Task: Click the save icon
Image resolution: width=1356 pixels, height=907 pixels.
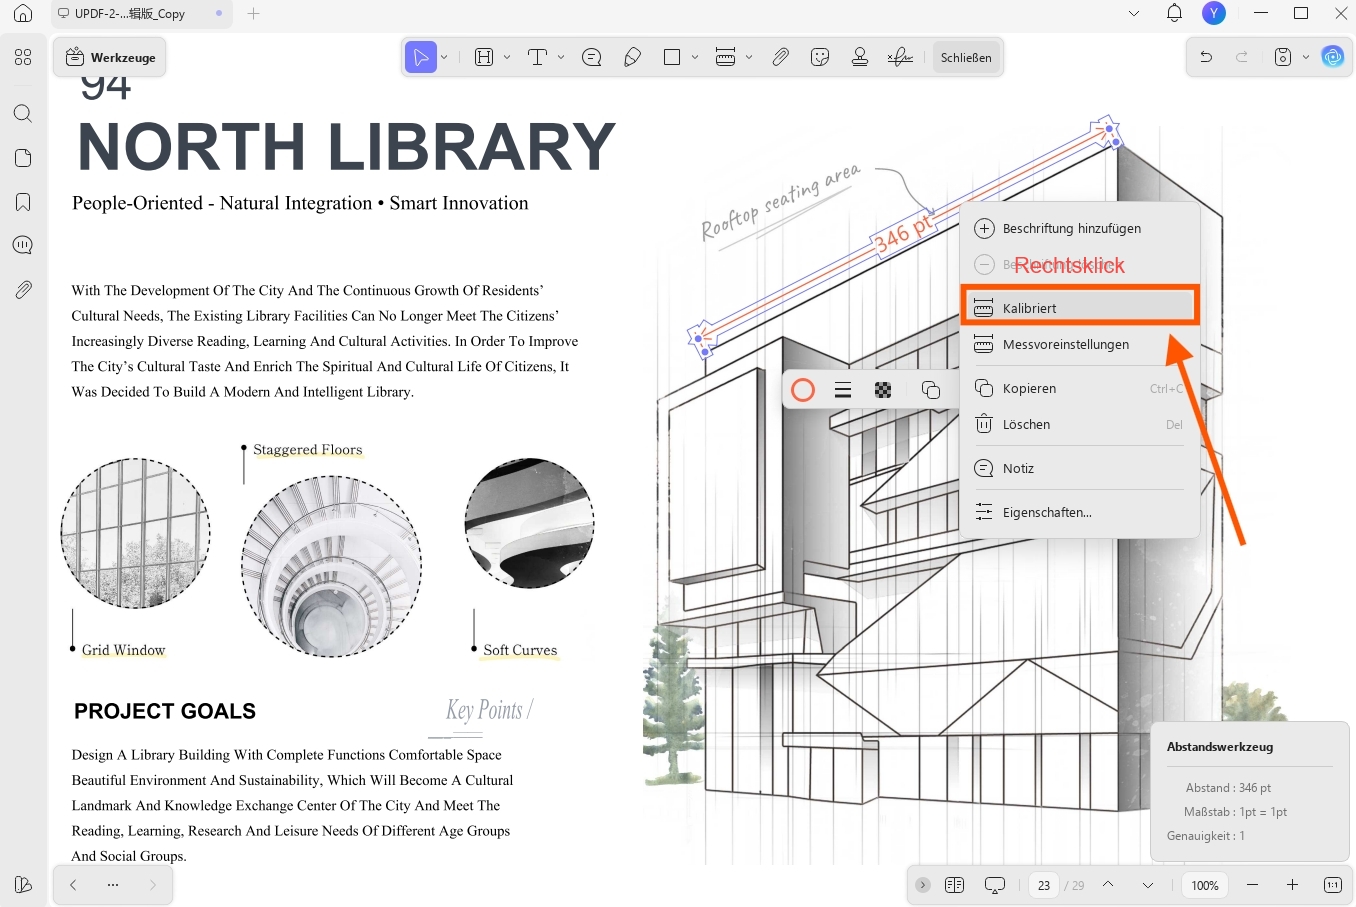Action: [x=1283, y=57]
